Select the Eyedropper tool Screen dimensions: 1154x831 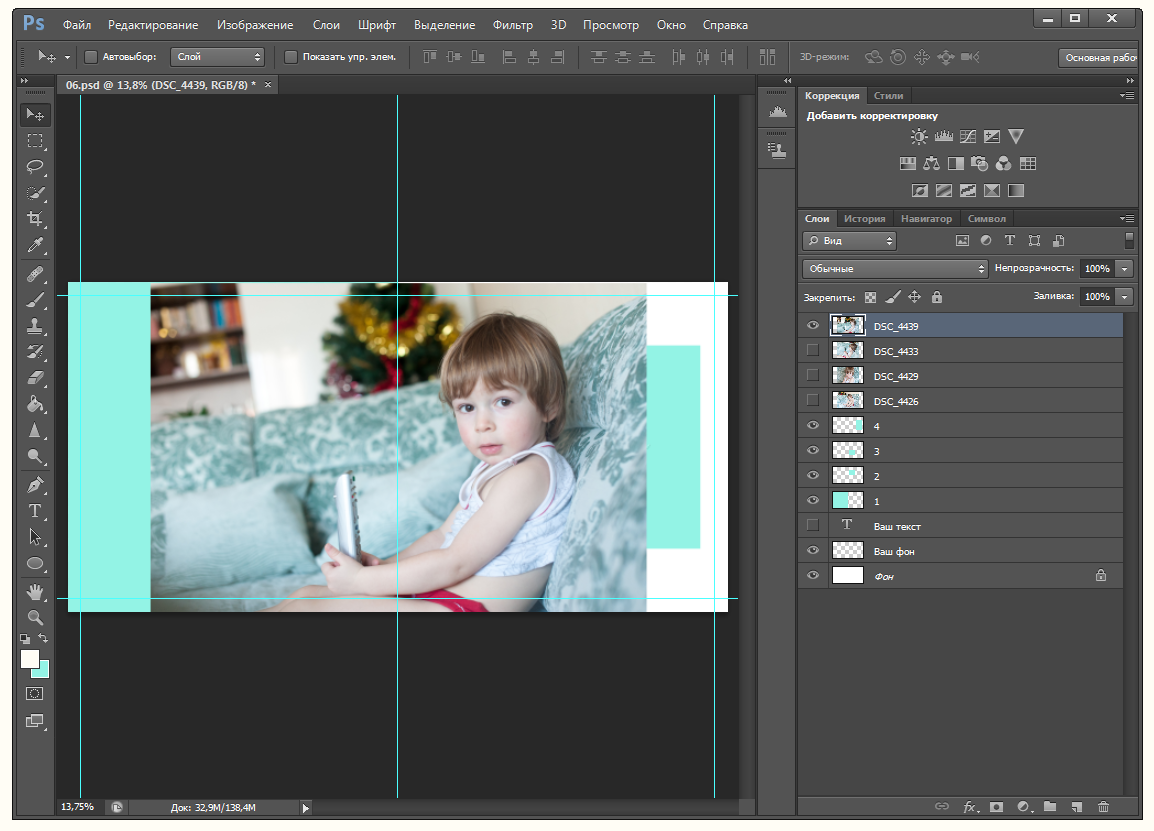tap(35, 246)
